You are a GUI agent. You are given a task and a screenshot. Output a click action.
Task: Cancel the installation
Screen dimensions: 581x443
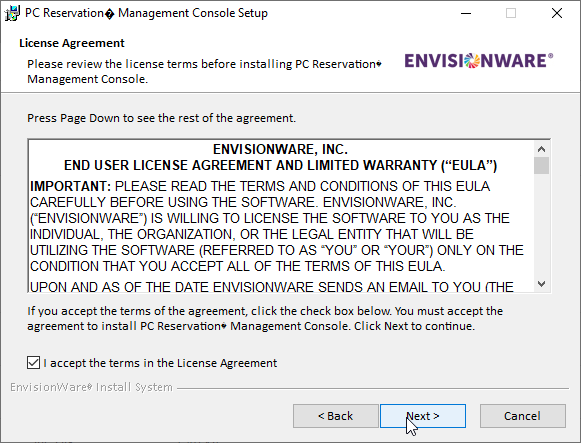coord(522,416)
